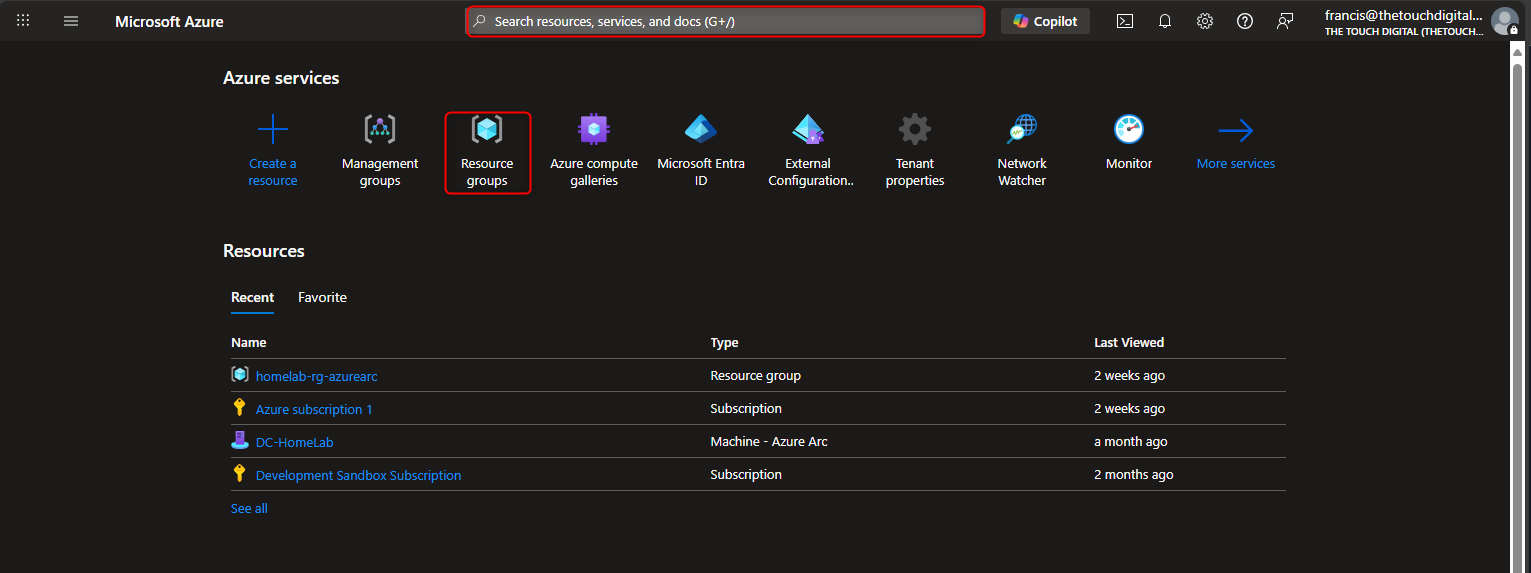The width and height of the screenshot is (1531, 573).
Task: Open the apps waffle grid menu
Action: coord(23,21)
